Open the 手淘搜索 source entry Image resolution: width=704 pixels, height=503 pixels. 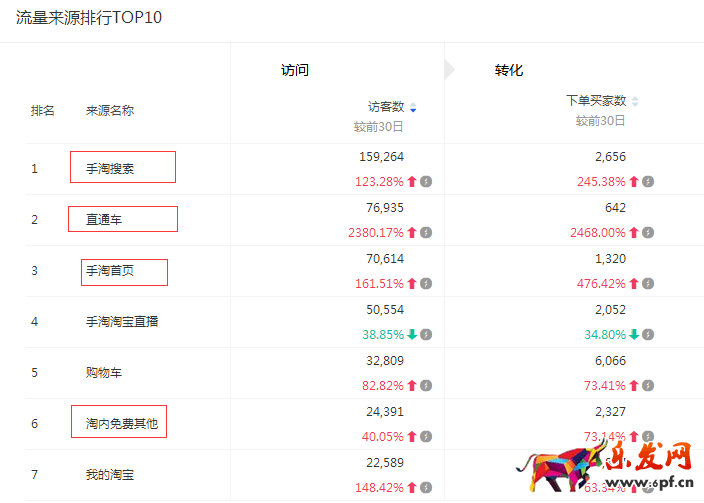110,169
